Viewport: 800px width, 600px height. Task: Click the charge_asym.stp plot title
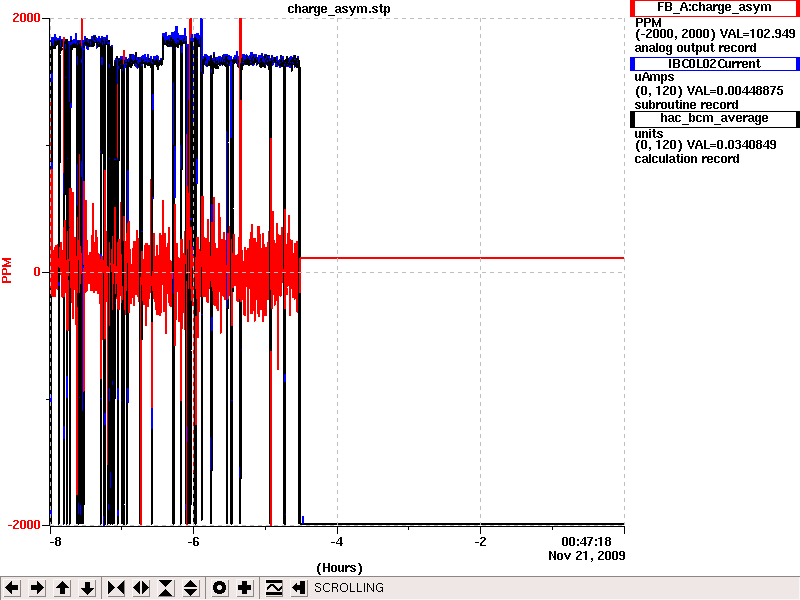point(339,9)
